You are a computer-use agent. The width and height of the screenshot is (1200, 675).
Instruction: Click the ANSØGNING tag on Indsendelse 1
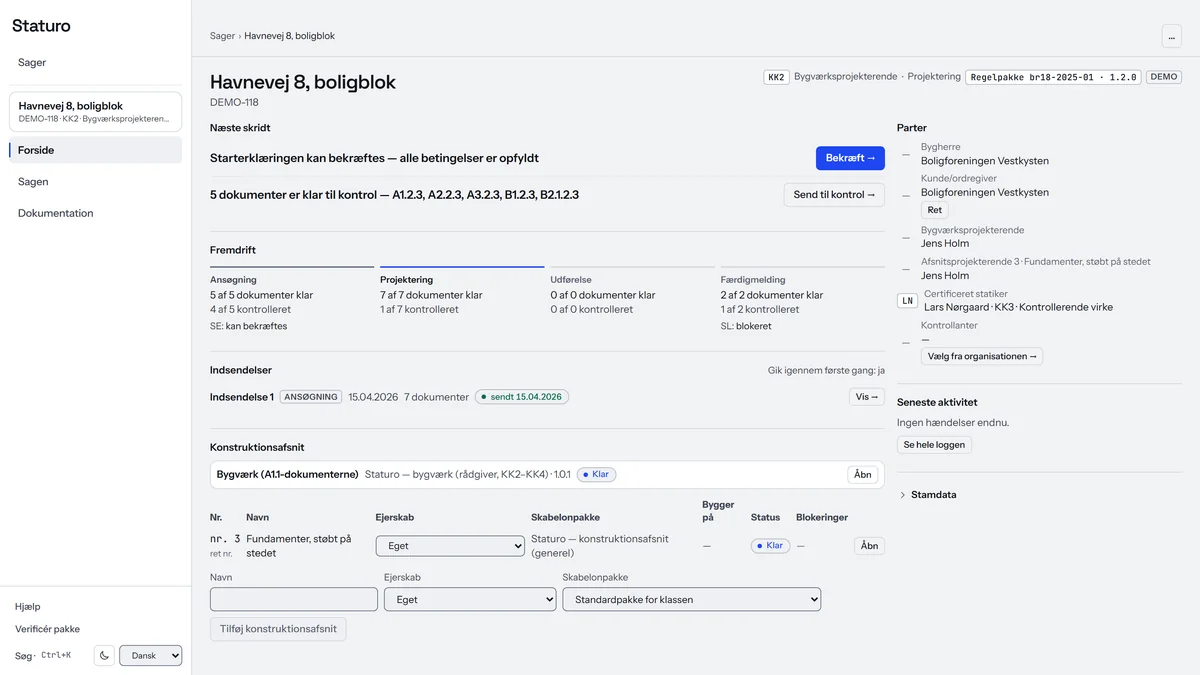(x=311, y=397)
